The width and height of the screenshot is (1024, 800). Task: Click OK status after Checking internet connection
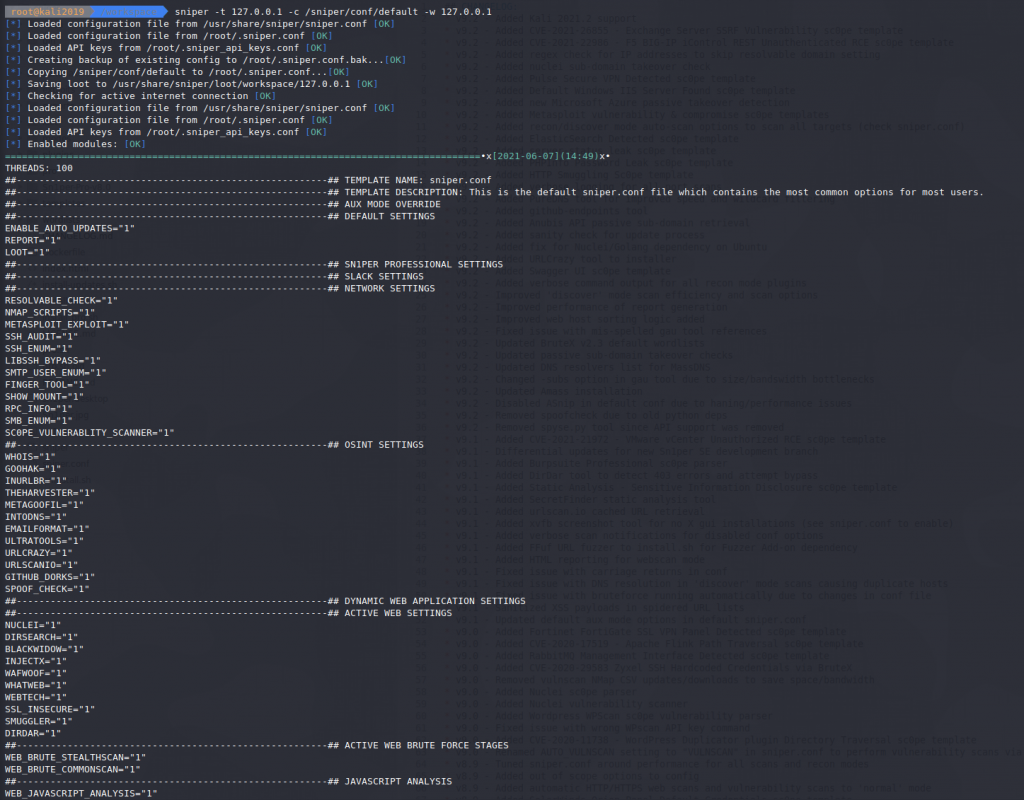(x=265, y=96)
